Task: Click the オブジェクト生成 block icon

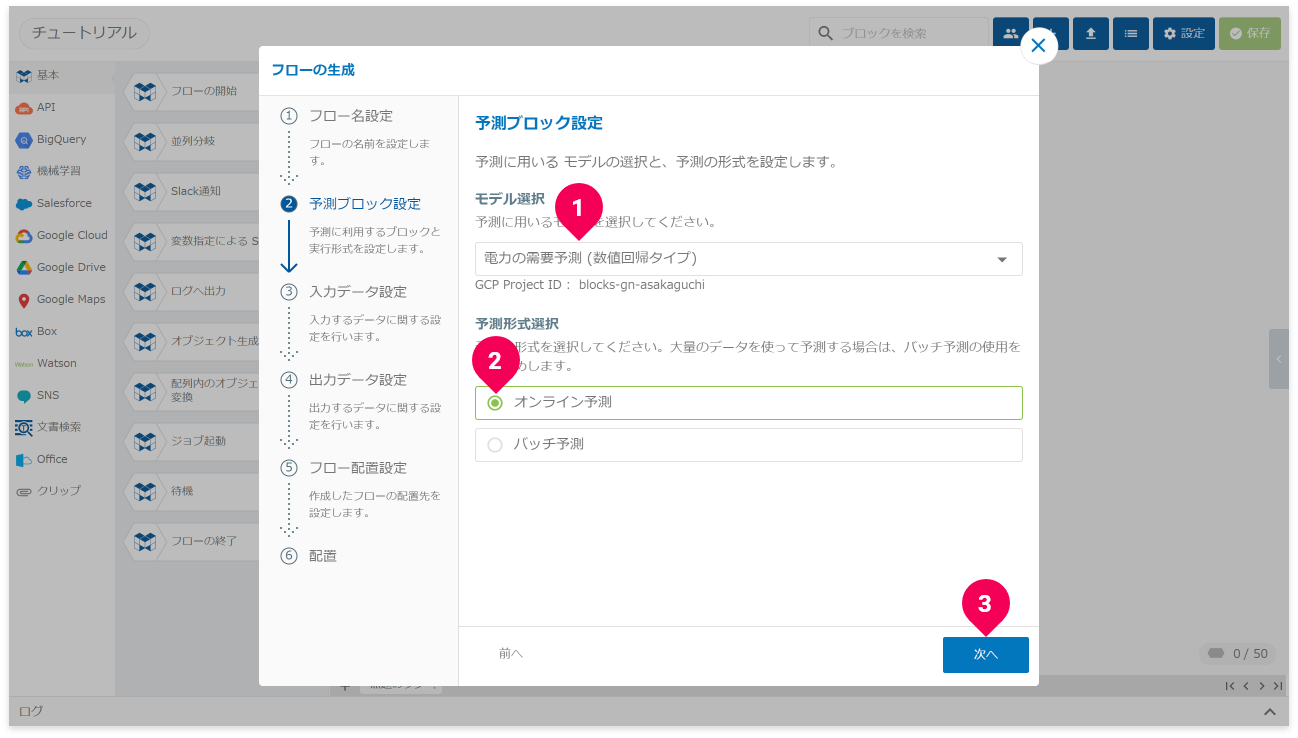Action: (x=146, y=341)
